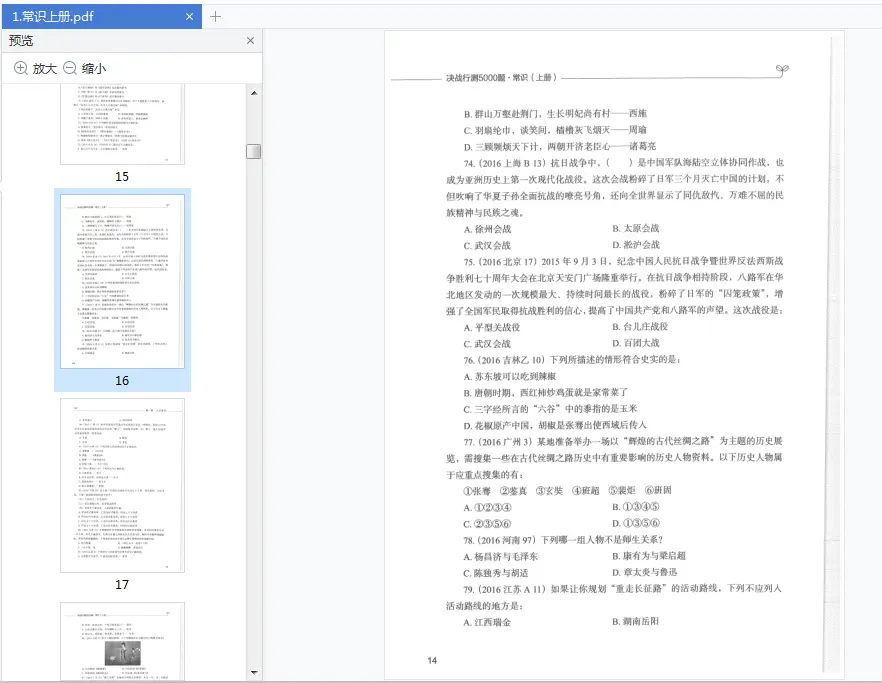The width and height of the screenshot is (882, 683).
Task: Select page 17 thumbnail
Action: [122, 486]
